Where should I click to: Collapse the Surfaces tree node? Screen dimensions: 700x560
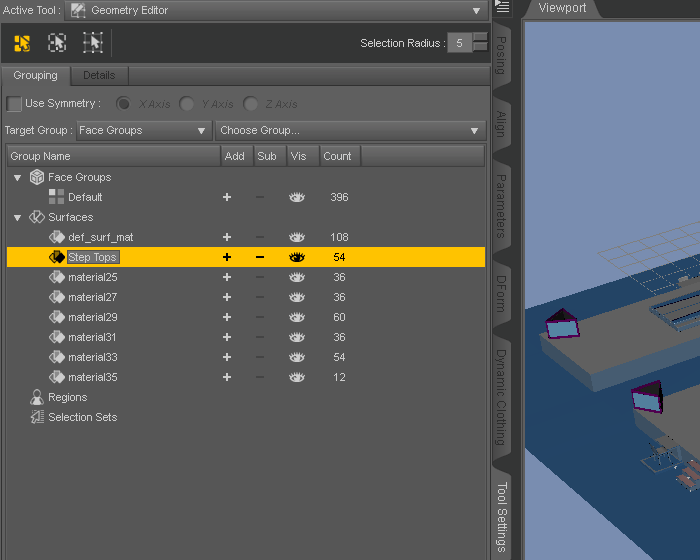[x=17, y=218]
